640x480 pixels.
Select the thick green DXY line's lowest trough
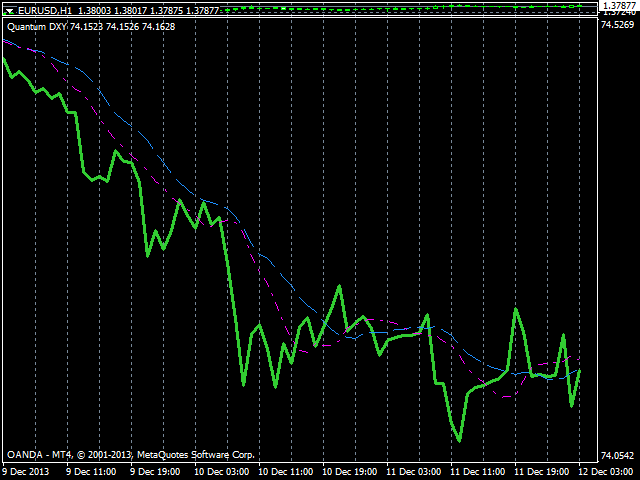(x=459, y=440)
